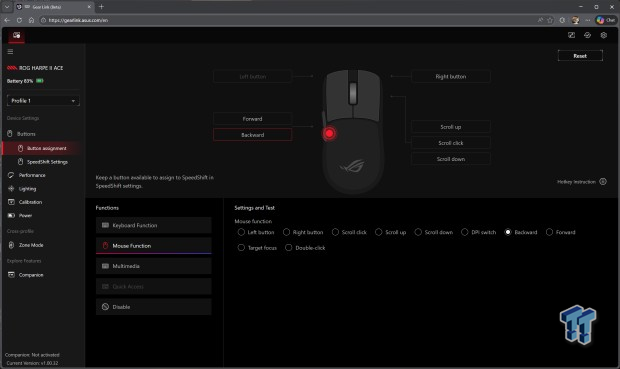The height and width of the screenshot is (369, 620).
Task: Refresh the browser page
Action: pos(19,20)
